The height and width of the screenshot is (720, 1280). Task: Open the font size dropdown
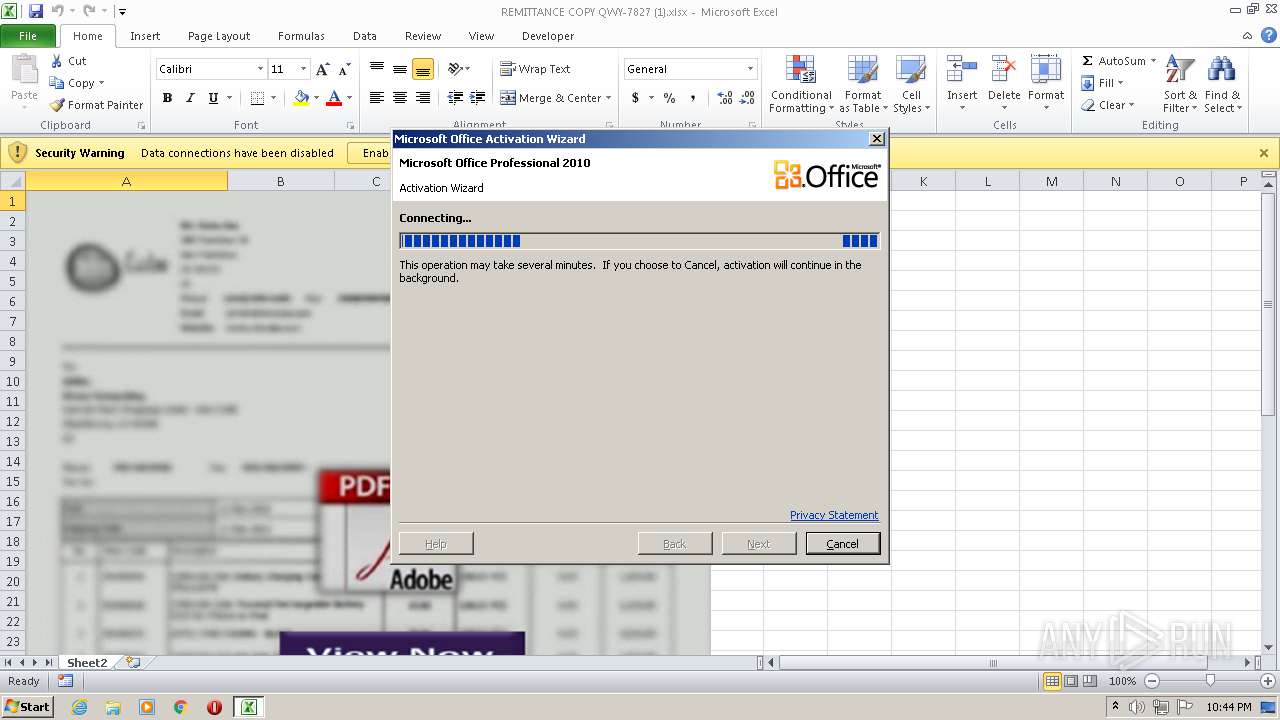click(x=302, y=69)
